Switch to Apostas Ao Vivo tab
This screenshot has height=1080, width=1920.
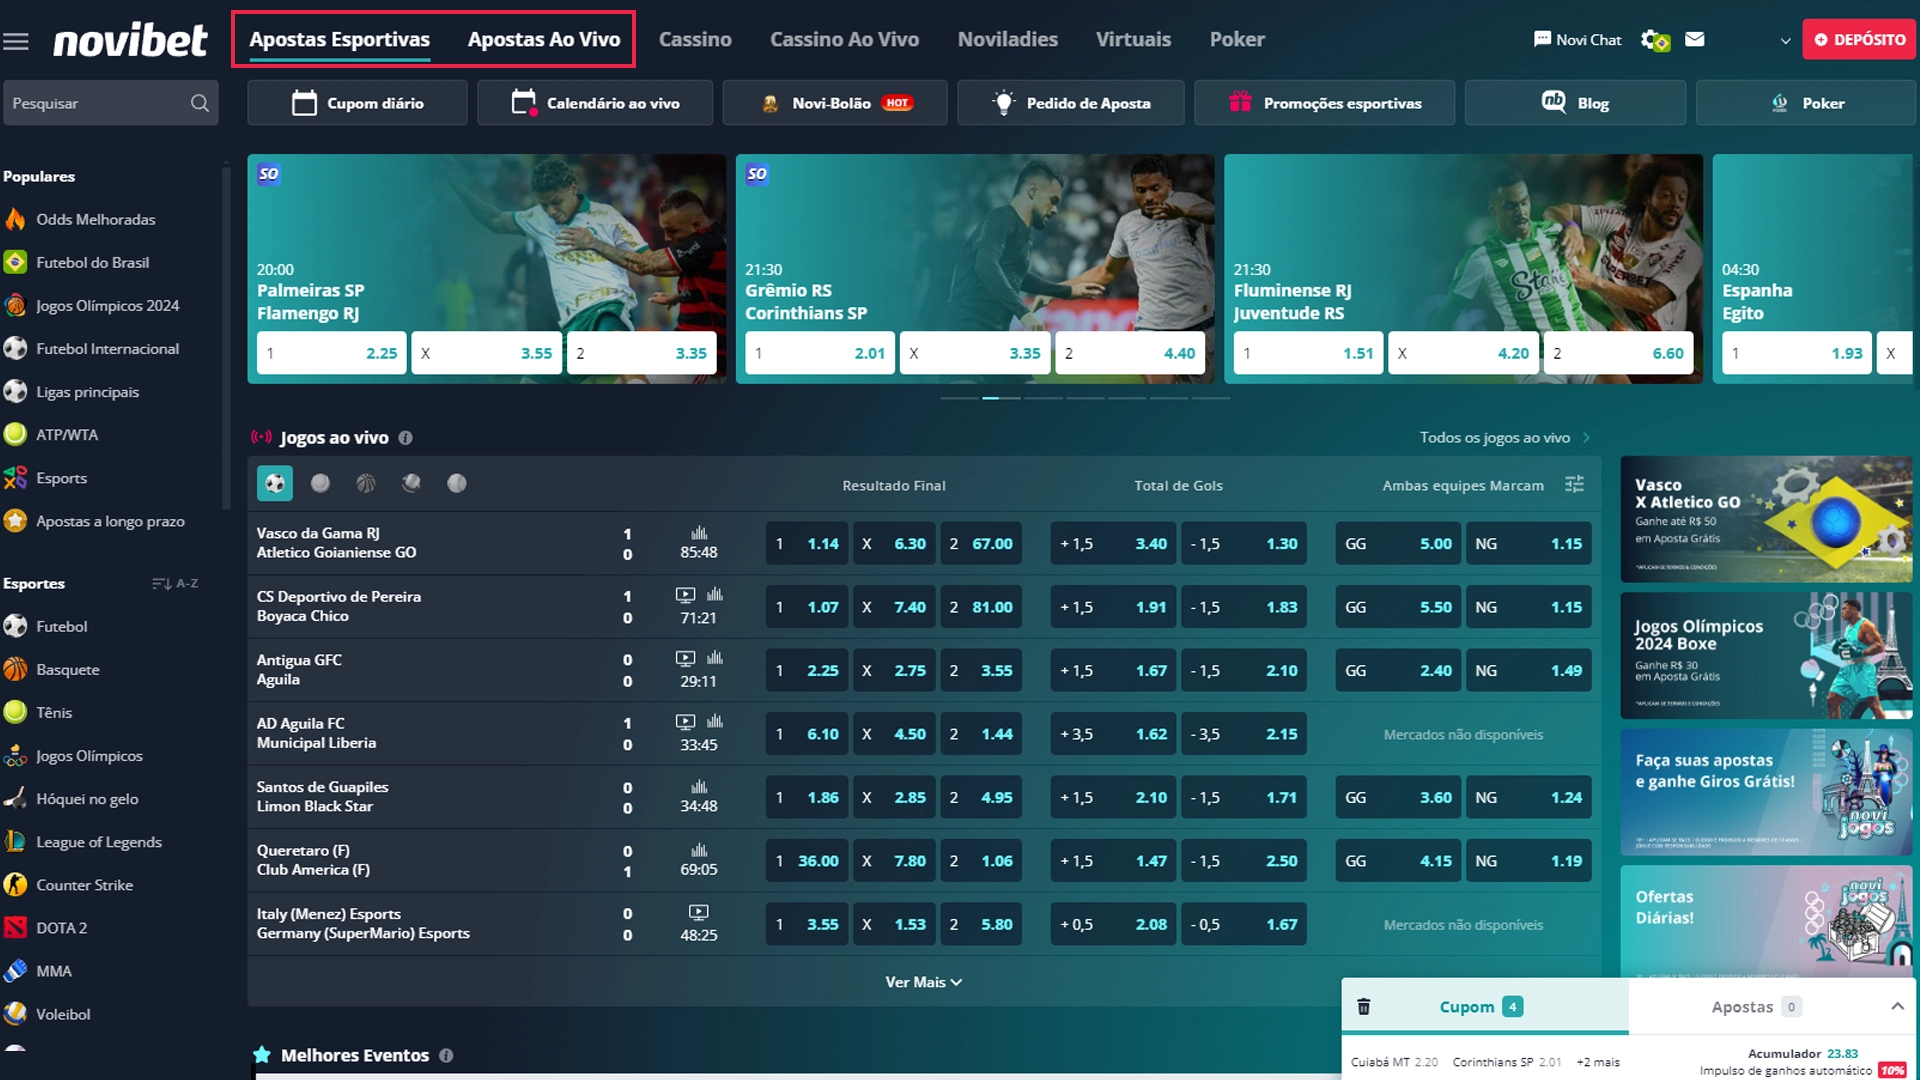pos(543,39)
